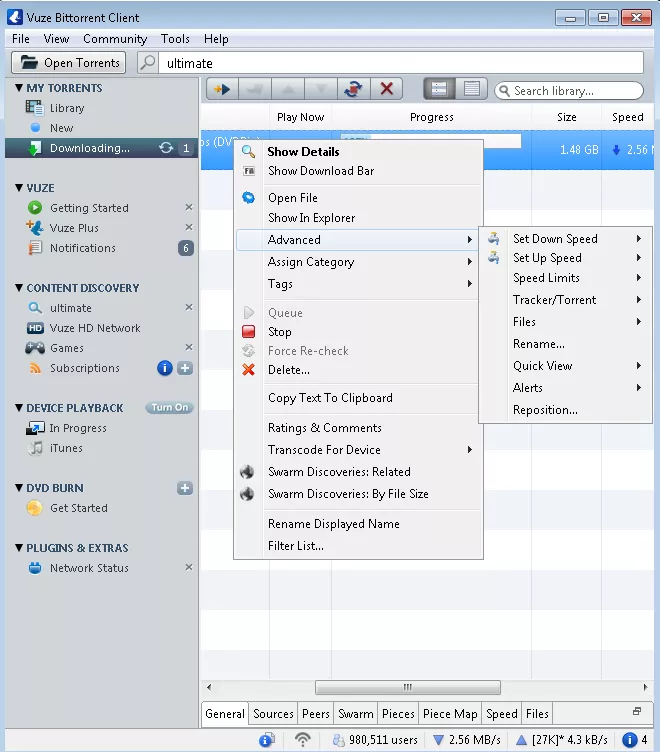The width and height of the screenshot is (660, 752).
Task: Click the Downloading refresh spinner icon
Action: (x=166, y=148)
